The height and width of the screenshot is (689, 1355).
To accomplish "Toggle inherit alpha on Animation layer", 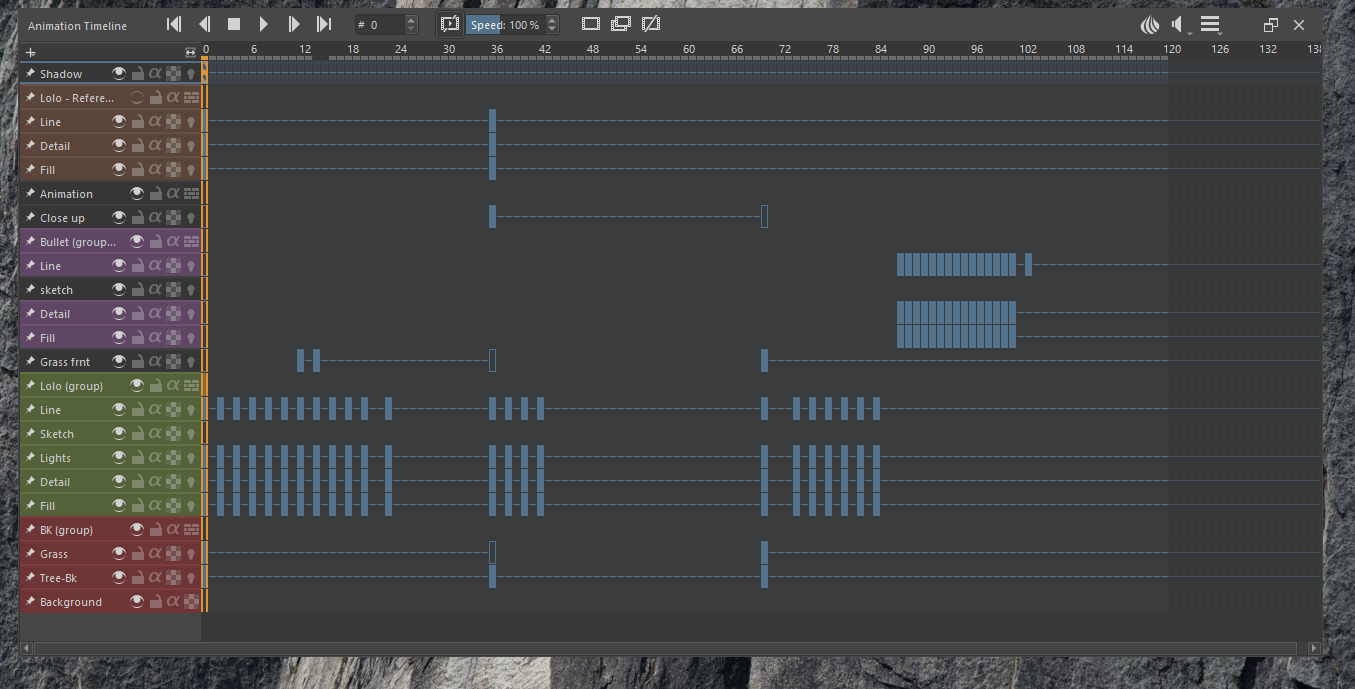I will pyautogui.click(x=172, y=194).
